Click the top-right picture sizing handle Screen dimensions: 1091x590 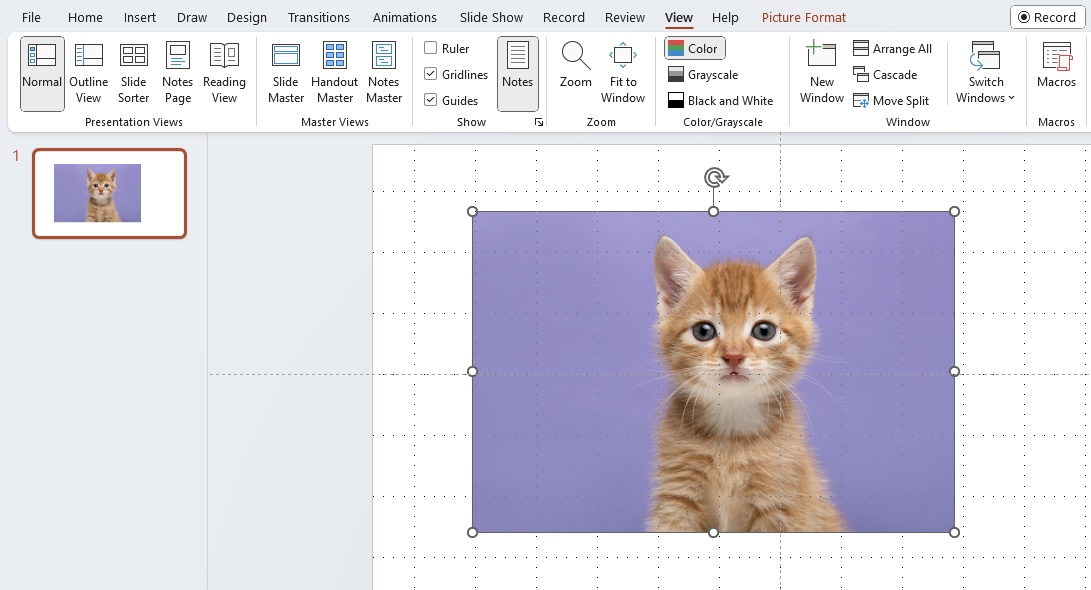tap(955, 212)
